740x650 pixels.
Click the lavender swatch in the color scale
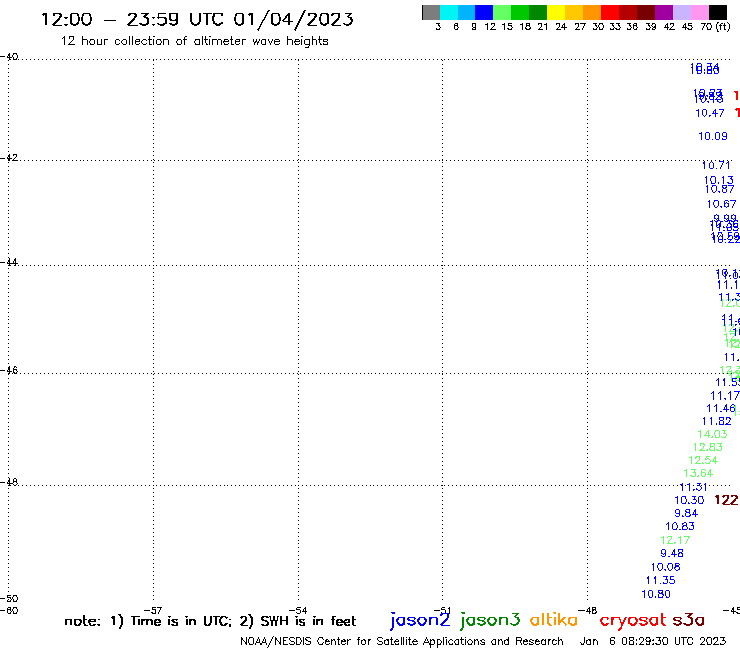[681, 12]
